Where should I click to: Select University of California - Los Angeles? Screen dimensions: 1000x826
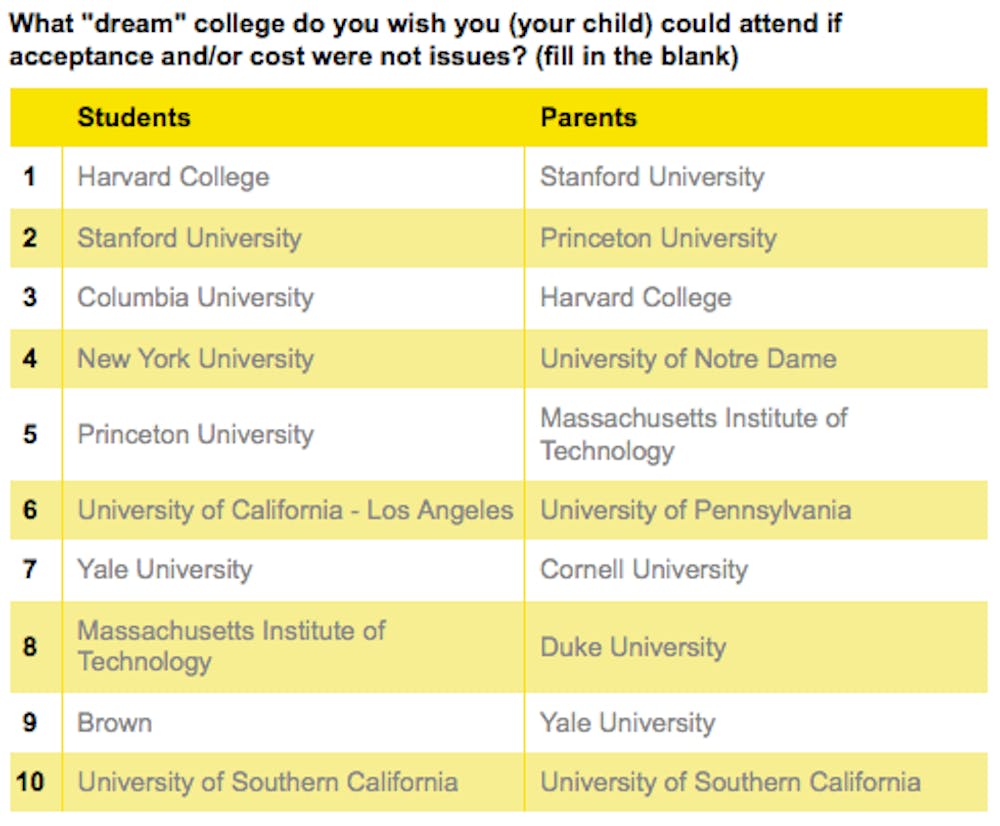295,510
